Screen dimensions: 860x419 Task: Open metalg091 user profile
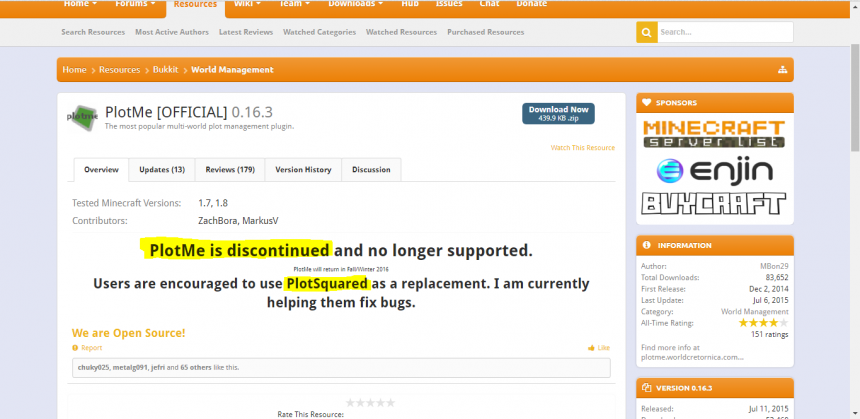coord(131,367)
